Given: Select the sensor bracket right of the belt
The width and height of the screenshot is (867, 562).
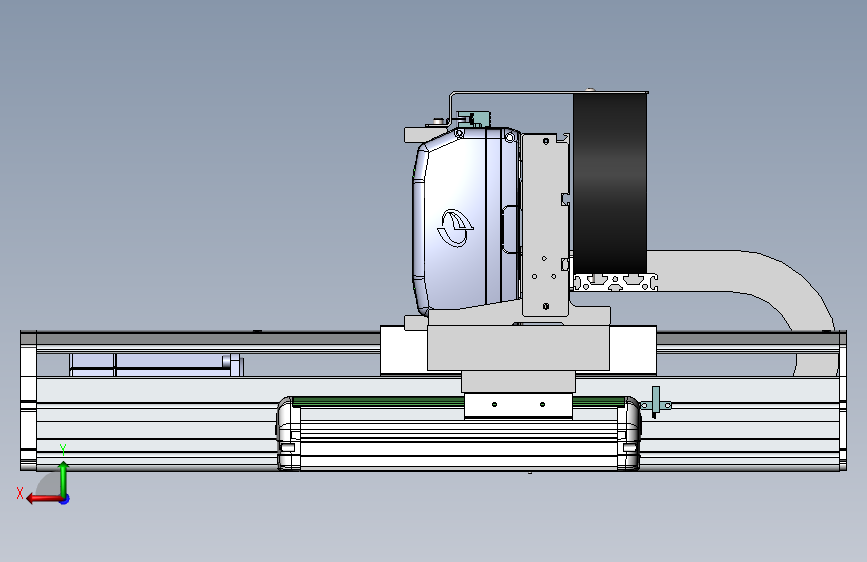Looking at the screenshot, I should [x=656, y=403].
